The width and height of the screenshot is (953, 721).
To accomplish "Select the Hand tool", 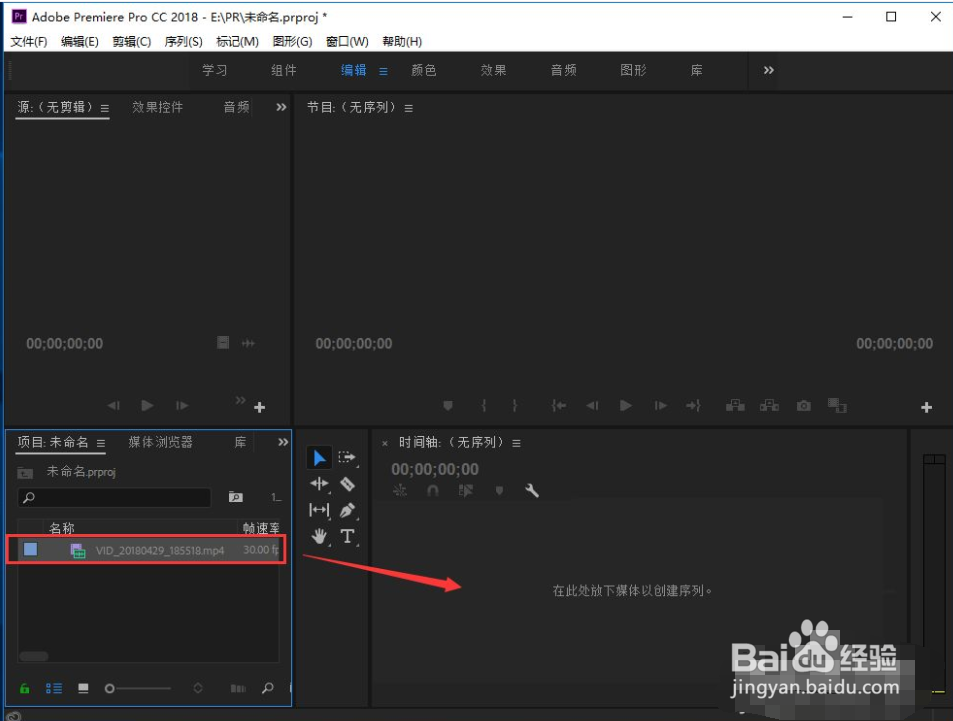I will (319, 536).
